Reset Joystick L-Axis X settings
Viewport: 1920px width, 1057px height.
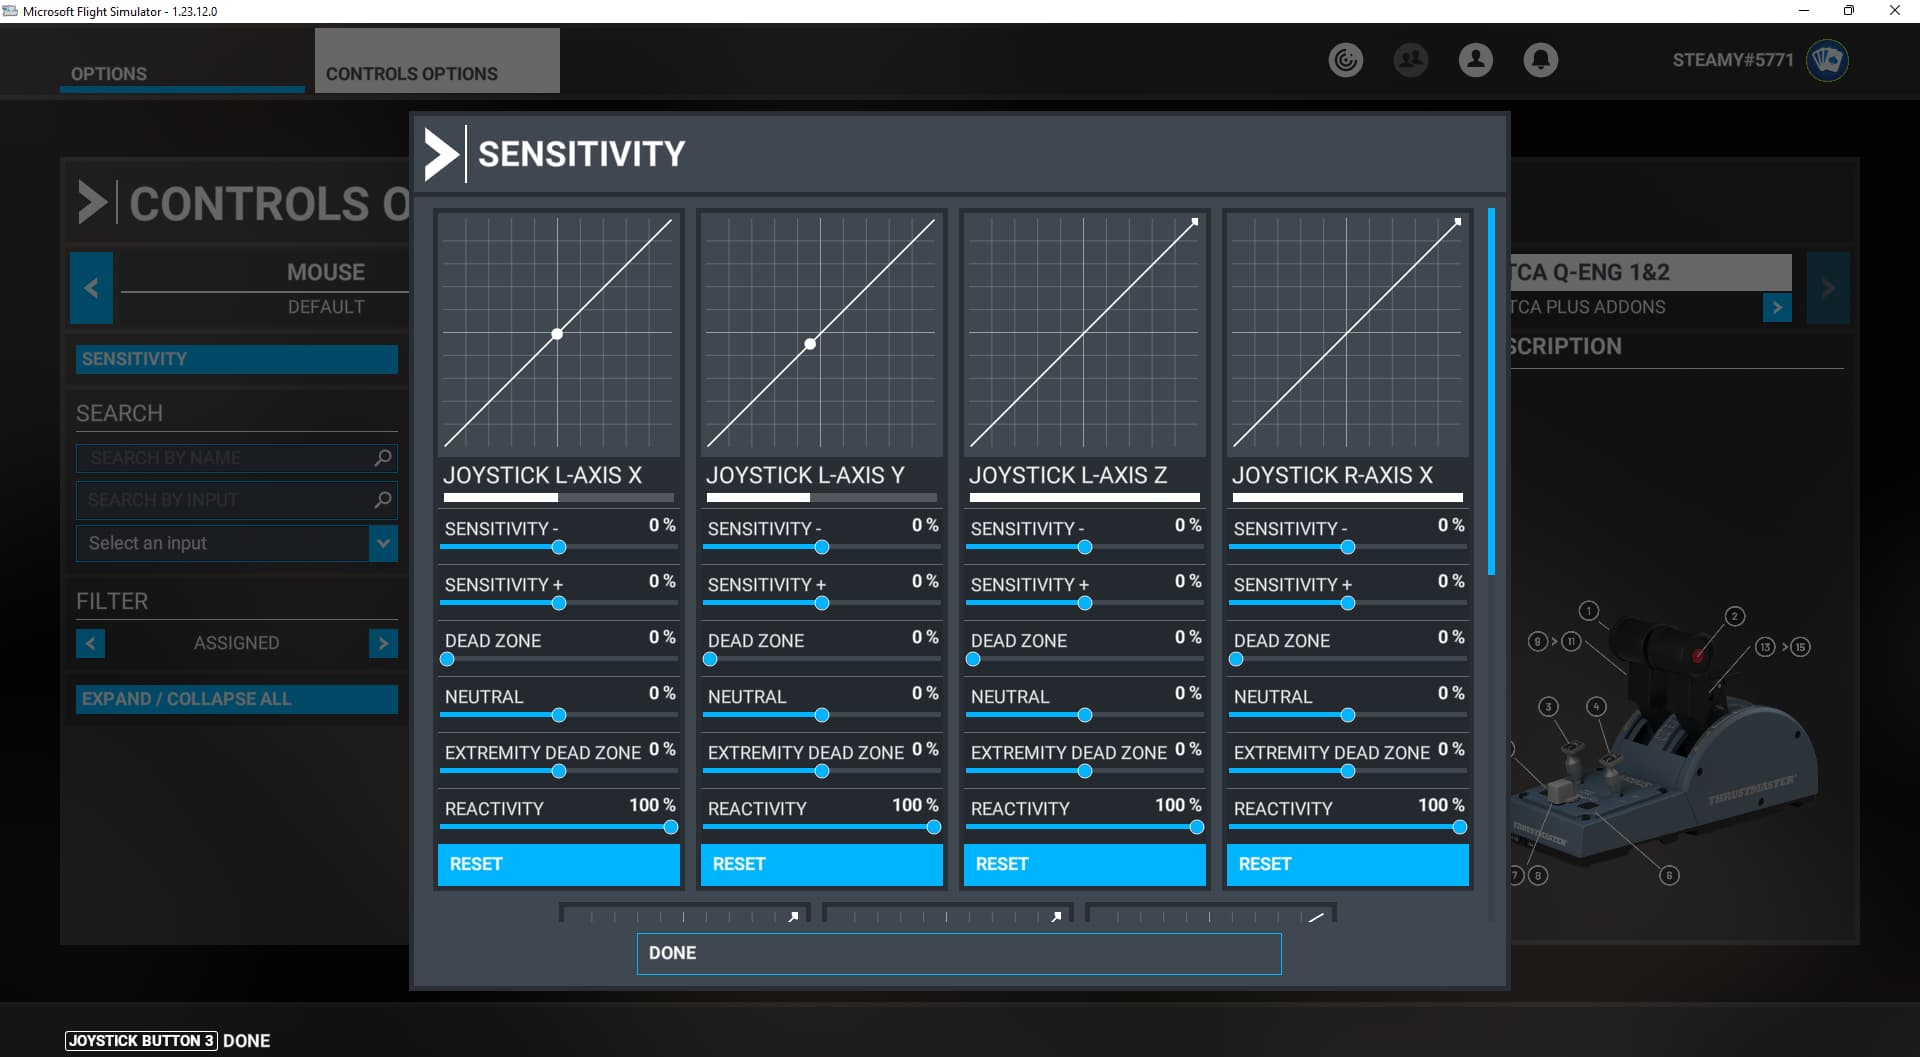(559, 864)
